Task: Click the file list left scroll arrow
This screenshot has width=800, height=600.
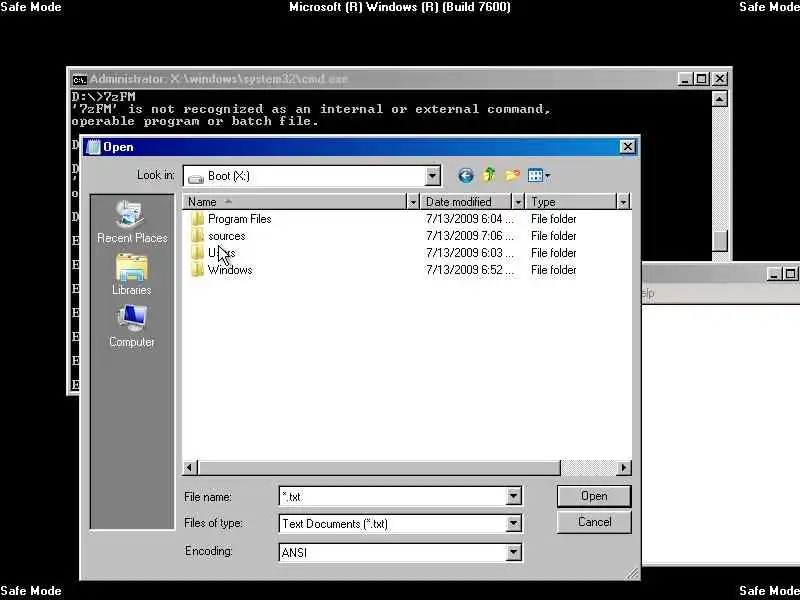Action: (189, 467)
